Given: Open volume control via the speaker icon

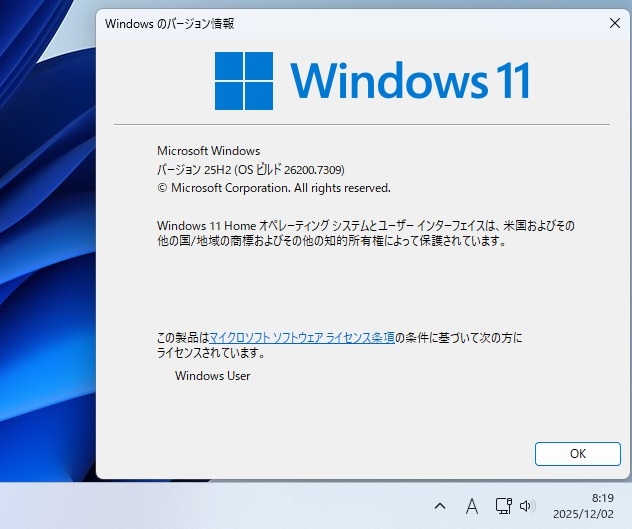Looking at the screenshot, I should click(527, 506).
